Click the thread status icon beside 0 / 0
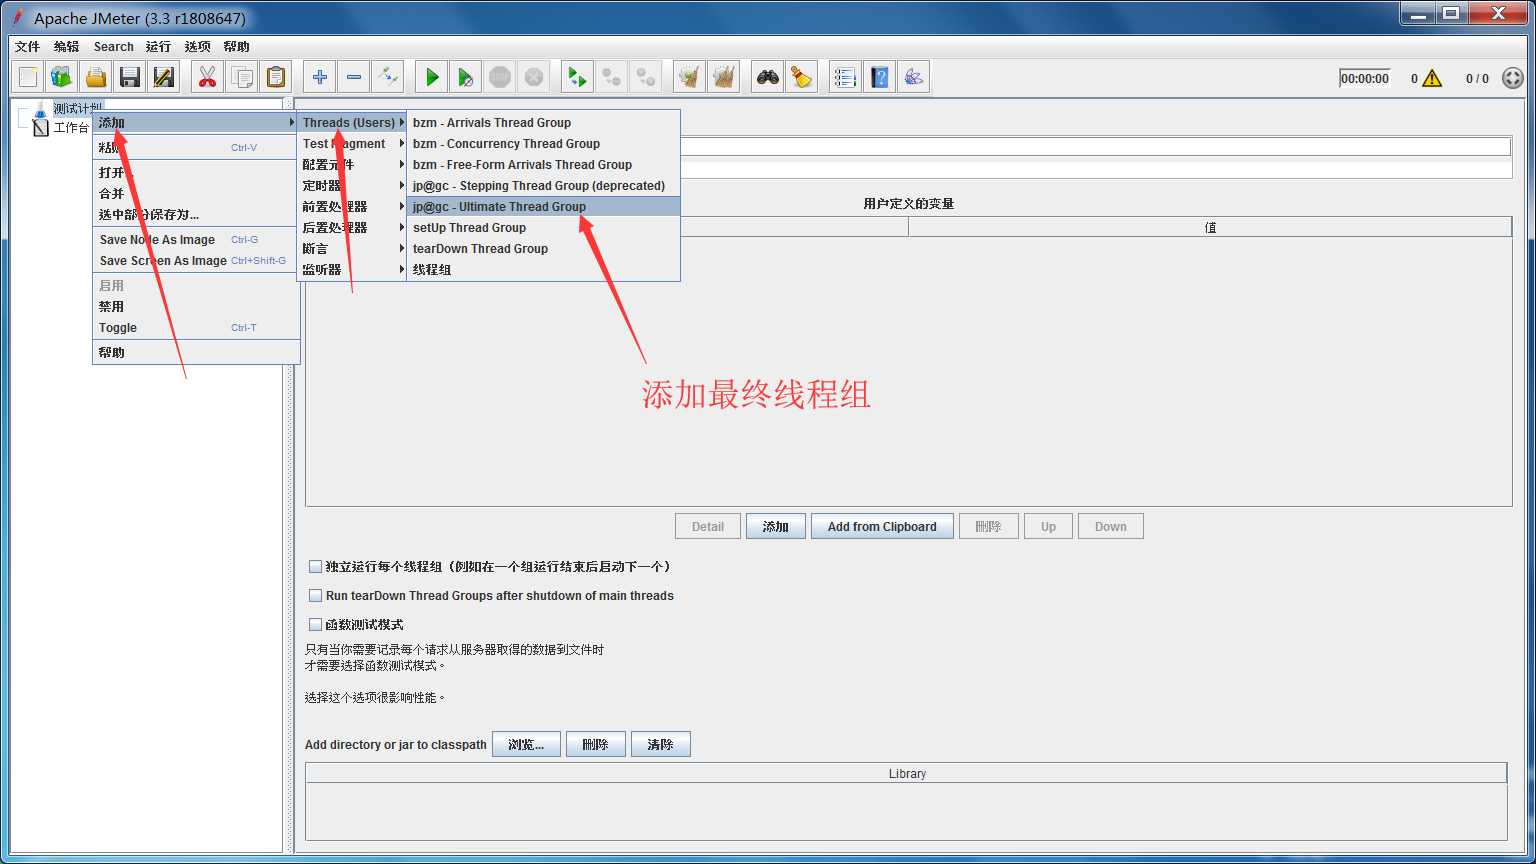This screenshot has width=1536, height=864. point(1513,78)
